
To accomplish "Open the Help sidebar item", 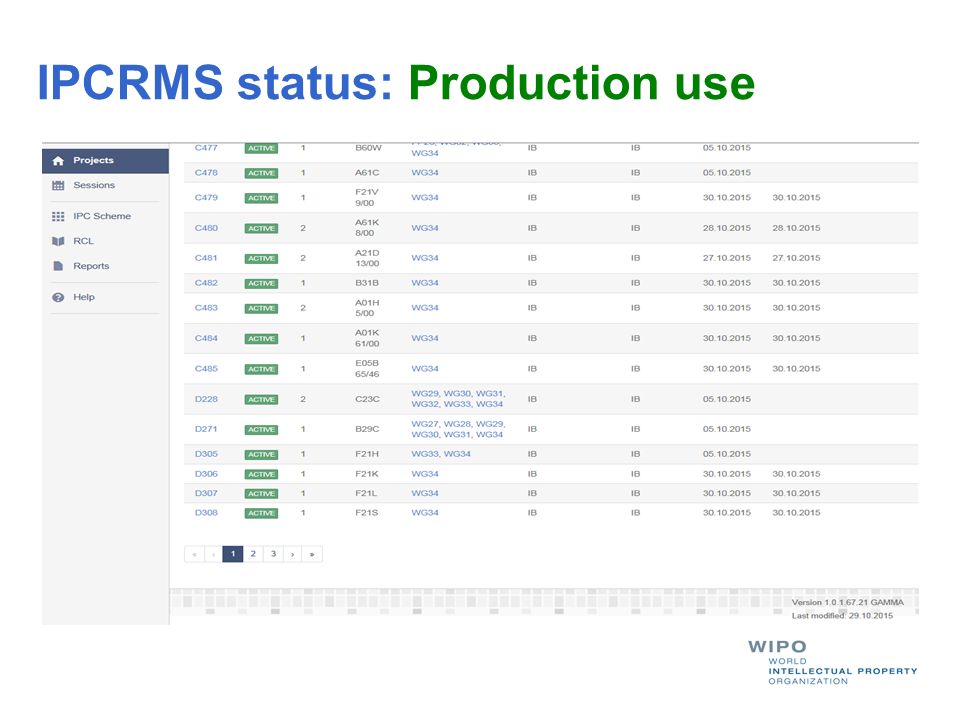I will tap(105, 298).
